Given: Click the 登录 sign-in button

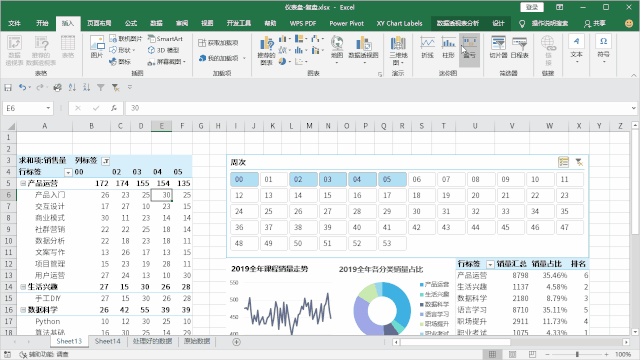Looking at the screenshot, I should 532,7.
